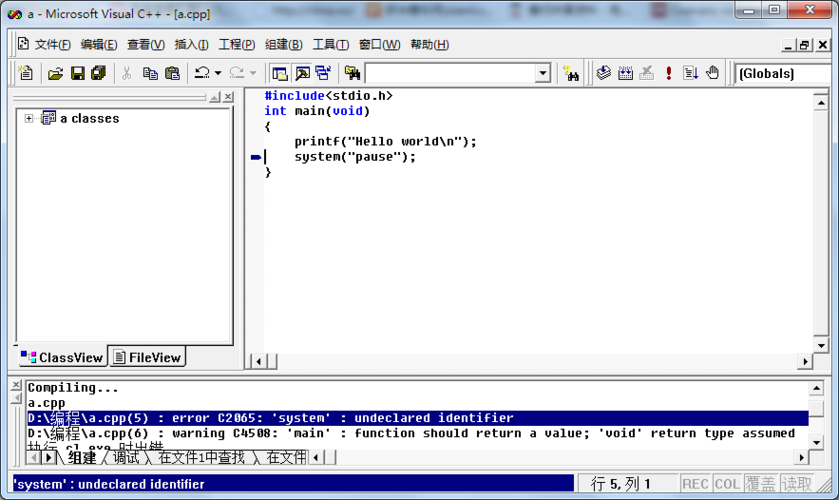Click the Save All icon
This screenshot has width=839, height=500.
click(x=98, y=73)
